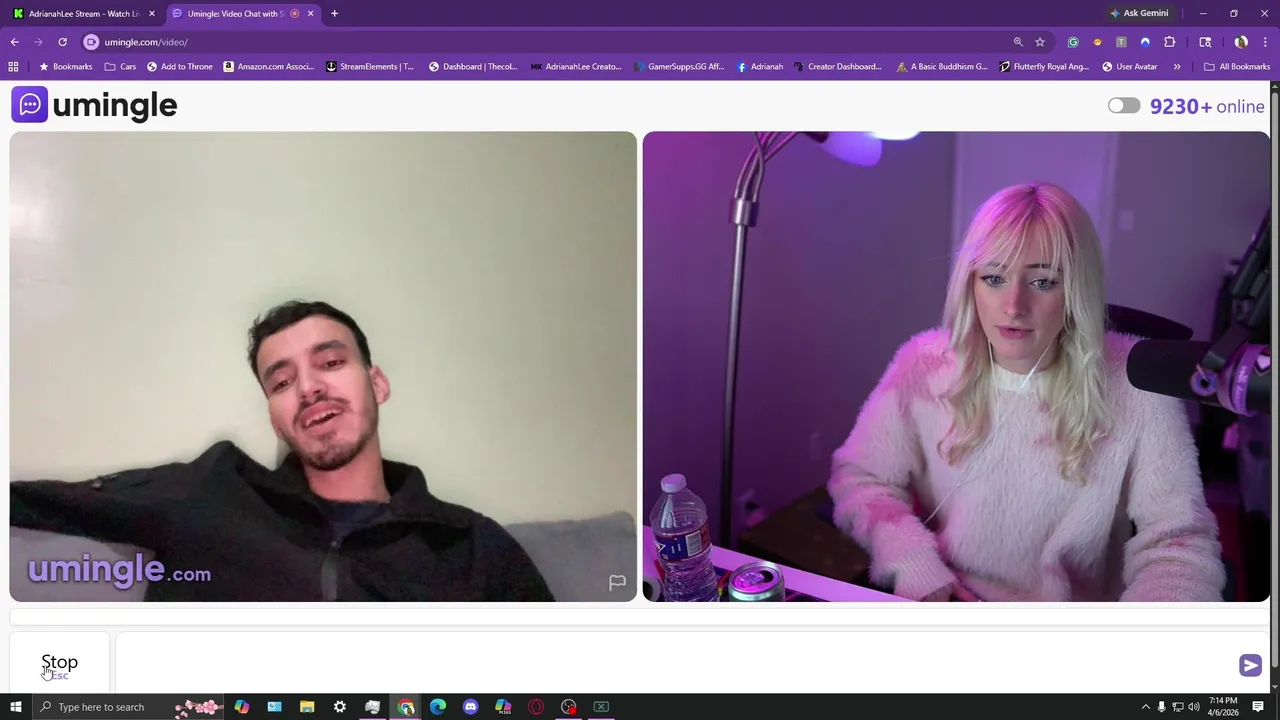Screen dimensions: 1280x720
Task: Reload the umingle page
Action: pos(62,42)
